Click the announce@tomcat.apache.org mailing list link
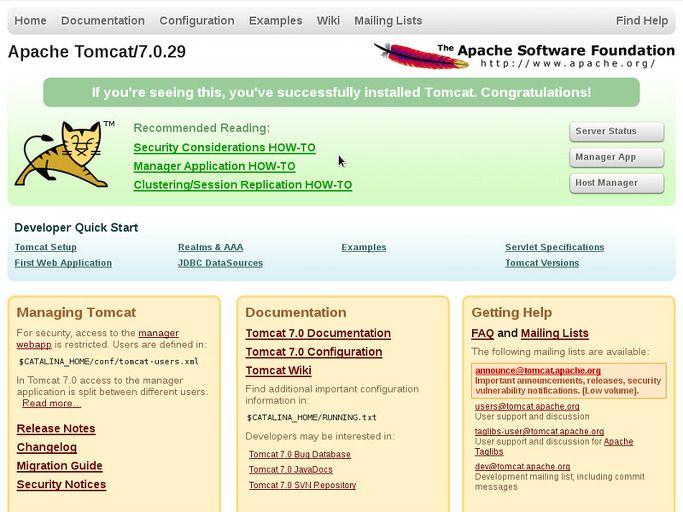 click(538, 370)
